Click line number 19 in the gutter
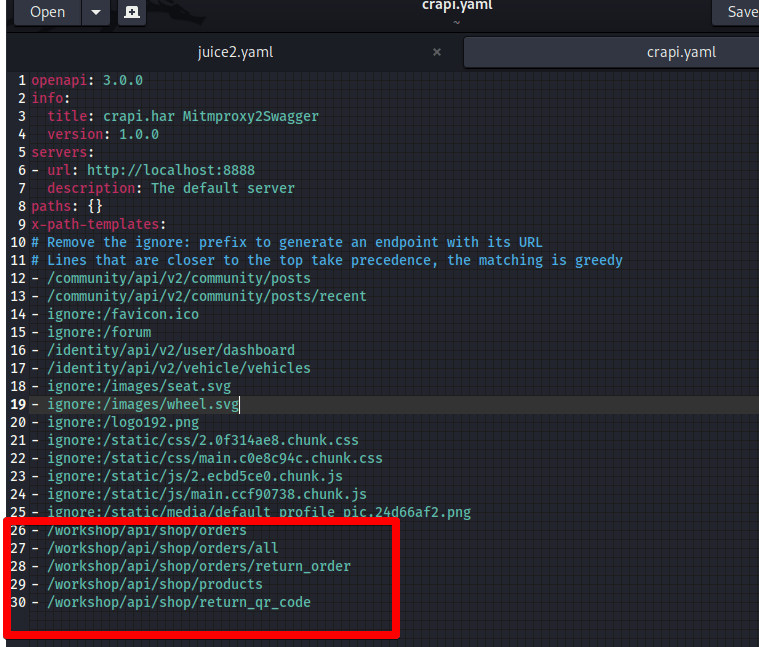Image resolution: width=759 pixels, height=647 pixels. 18,404
